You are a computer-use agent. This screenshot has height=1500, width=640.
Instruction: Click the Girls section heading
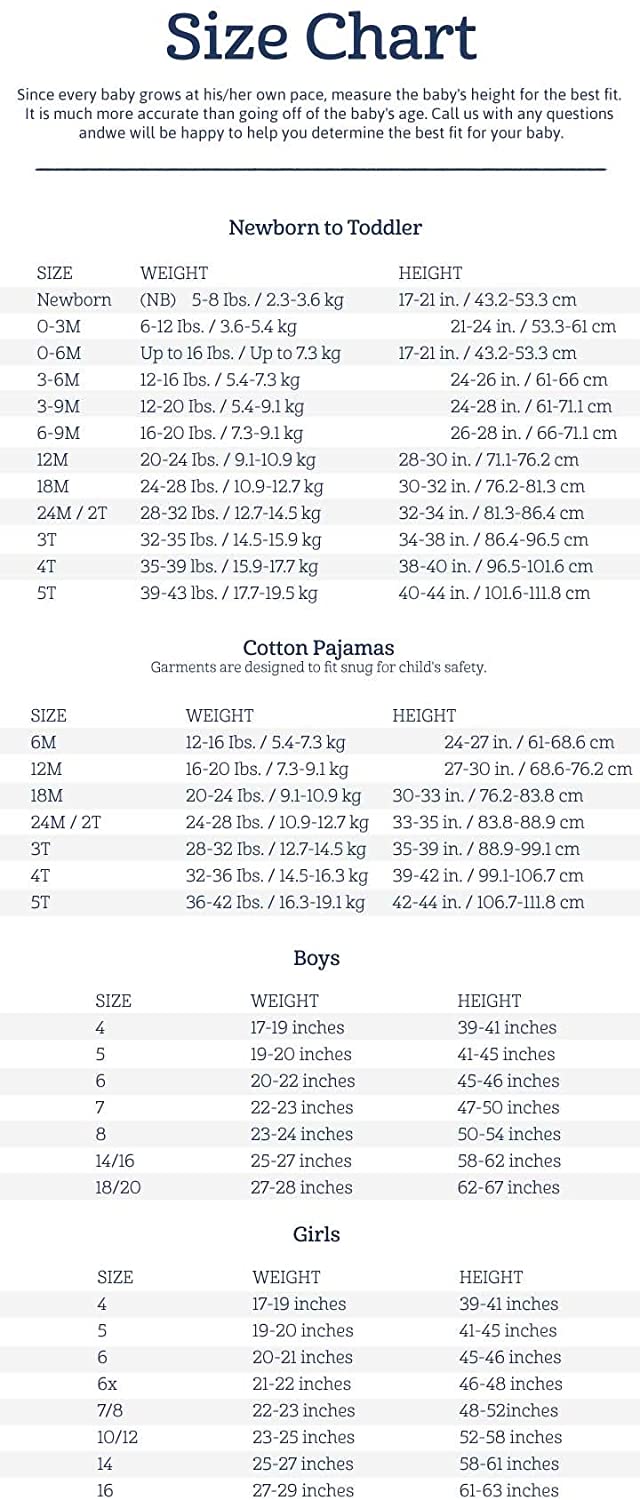[x=316, y=1234]
